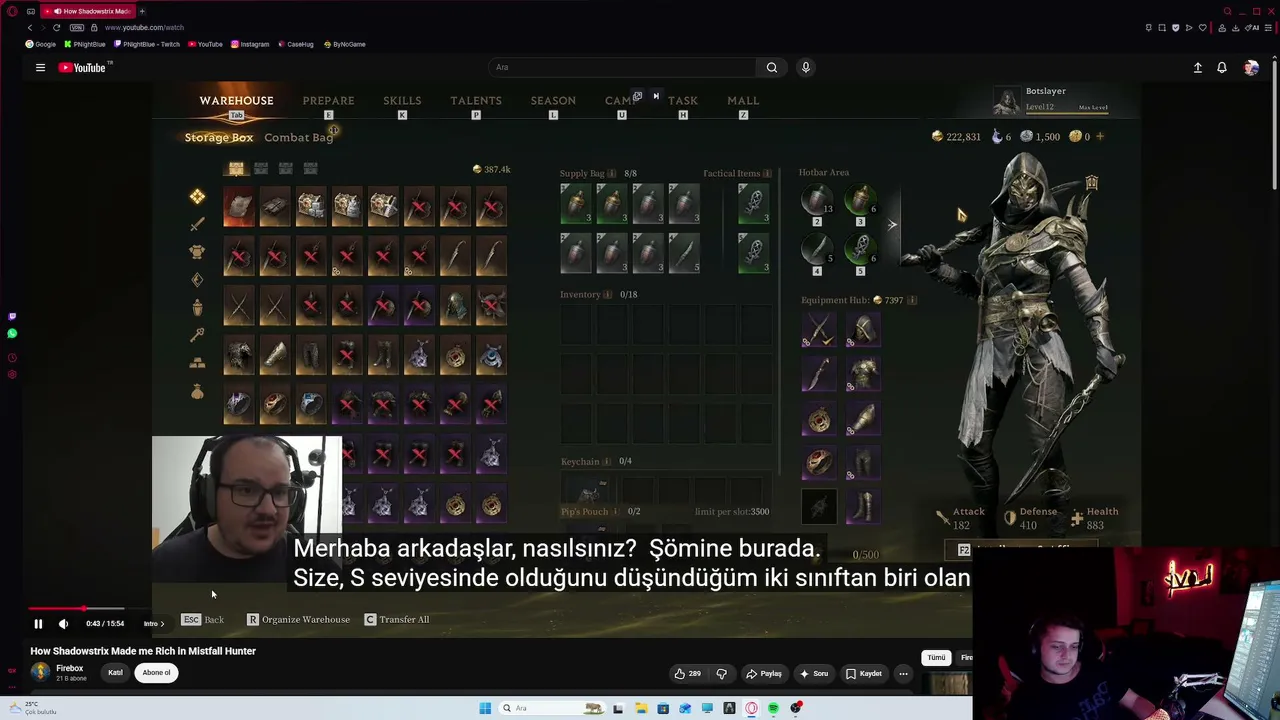Click the TALENTS game tab
Screen dimensions: 1280x720
tap(476, 100)
